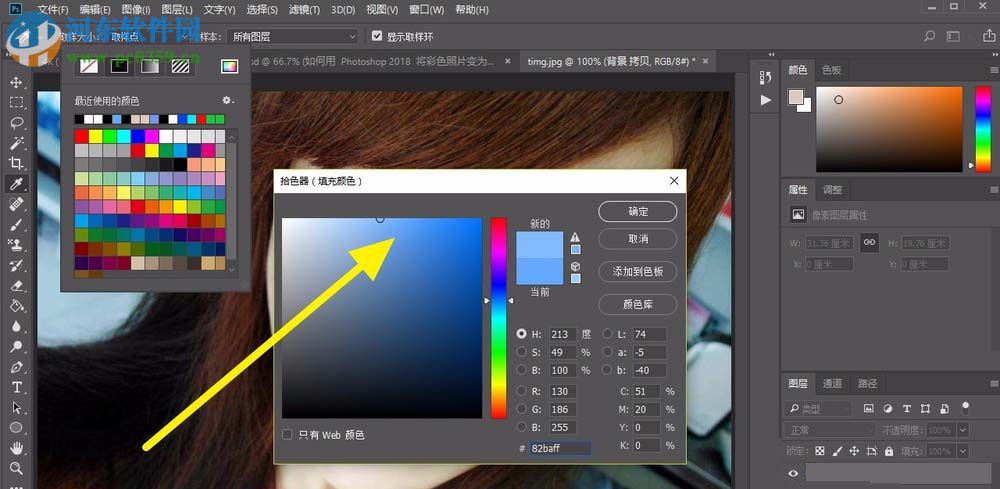Open the Filter (滤镜) menu
This screenshot has height=489, width=1000.
tap(304, 10)
